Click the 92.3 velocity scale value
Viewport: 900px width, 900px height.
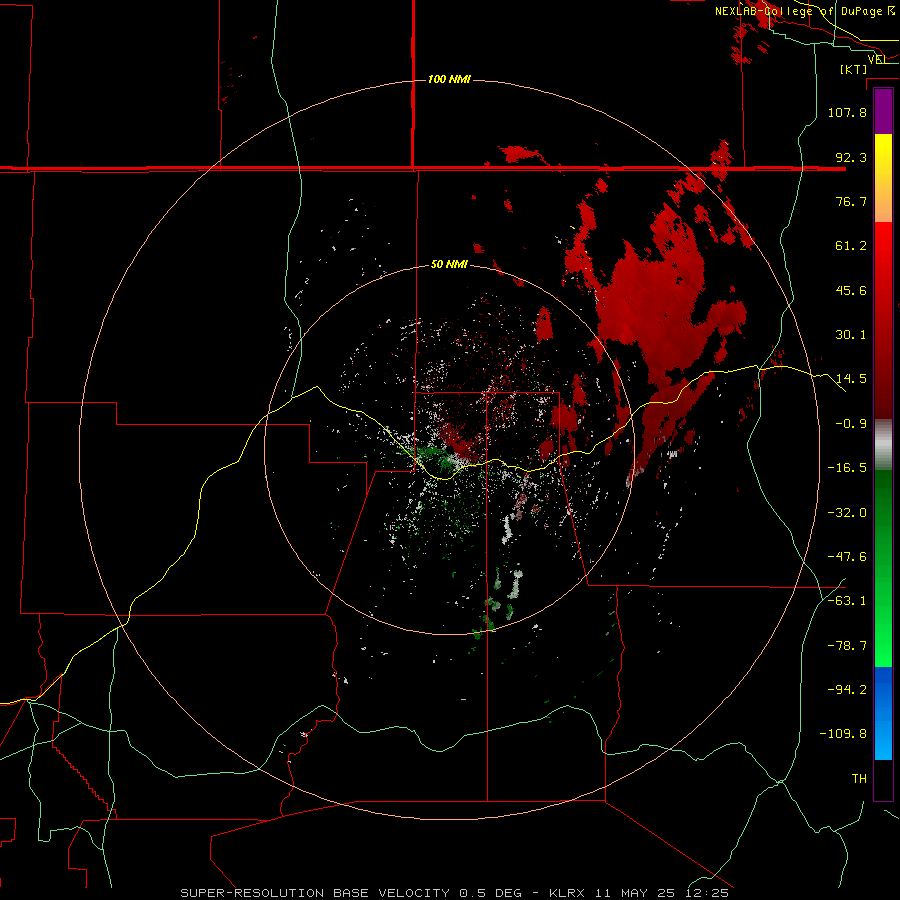pyautogui.click(x=851, y=157)
